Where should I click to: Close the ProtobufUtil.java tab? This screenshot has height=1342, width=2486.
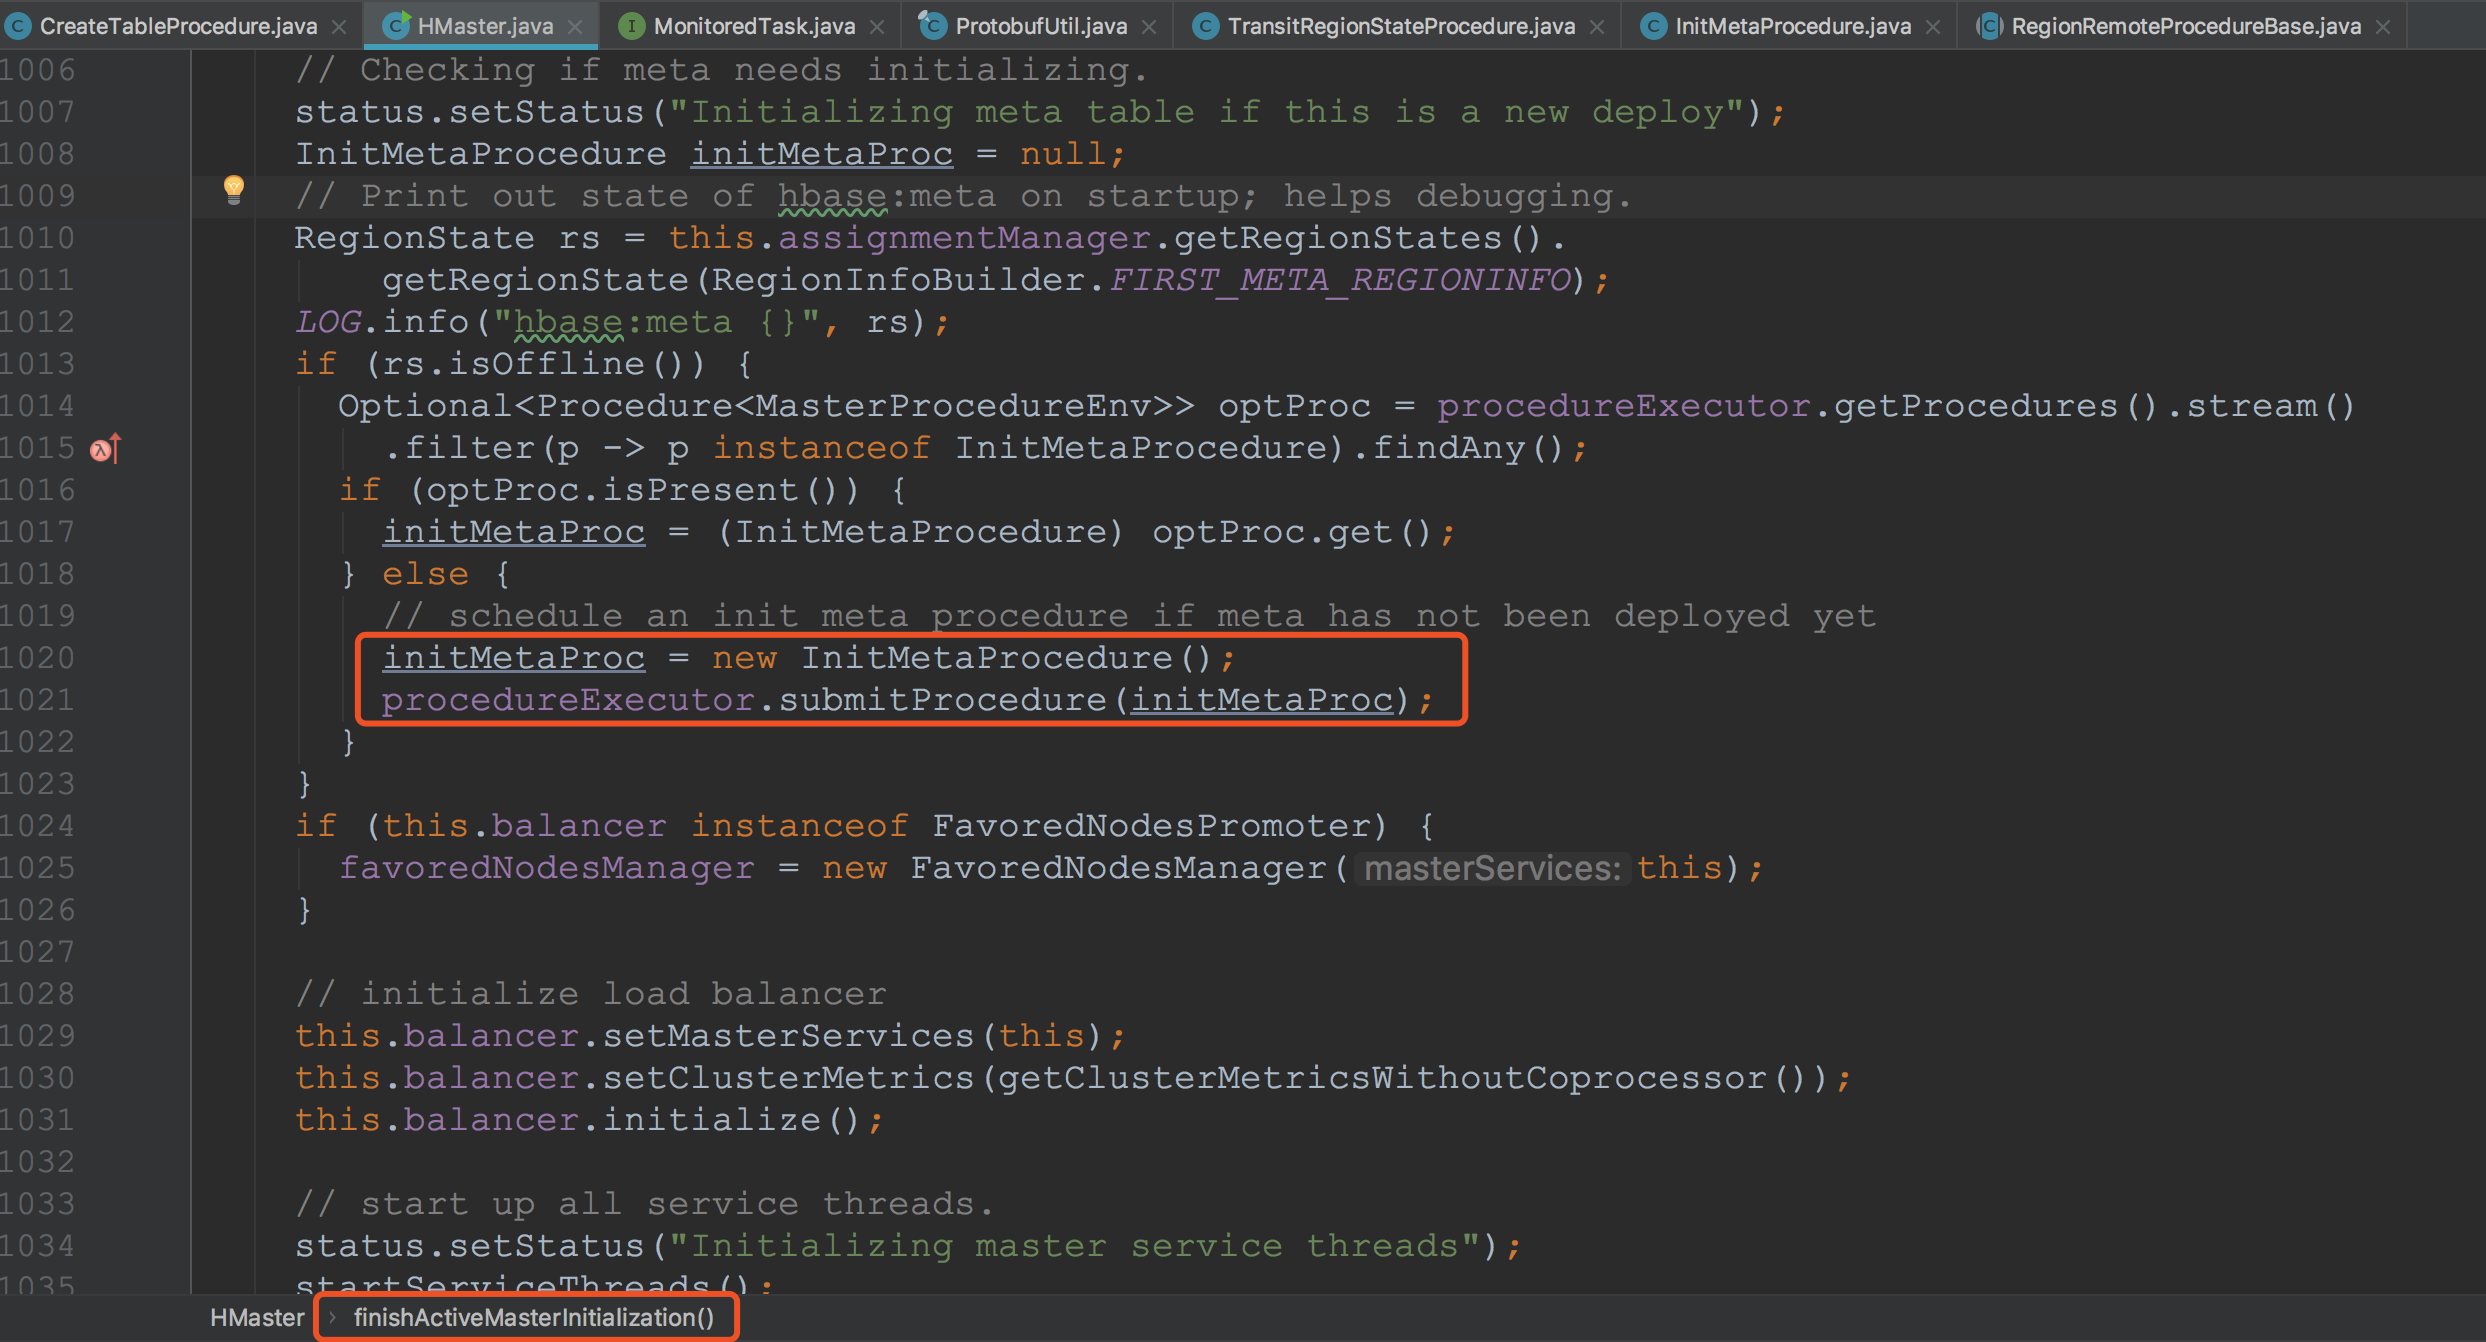[x=1149, y=27]
